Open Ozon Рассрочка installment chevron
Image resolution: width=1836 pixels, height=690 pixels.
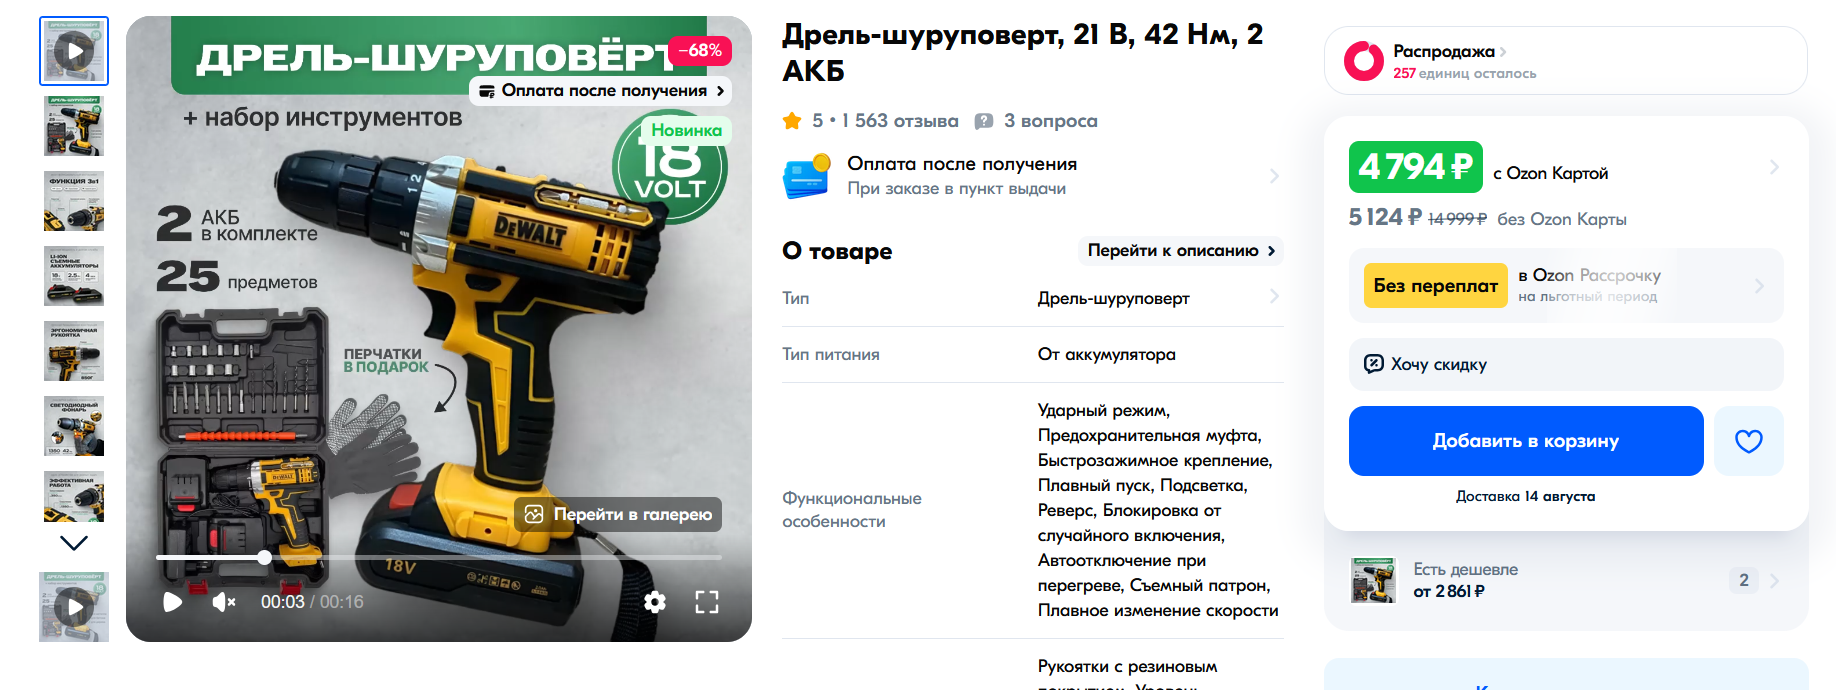tap(1759, 286)
